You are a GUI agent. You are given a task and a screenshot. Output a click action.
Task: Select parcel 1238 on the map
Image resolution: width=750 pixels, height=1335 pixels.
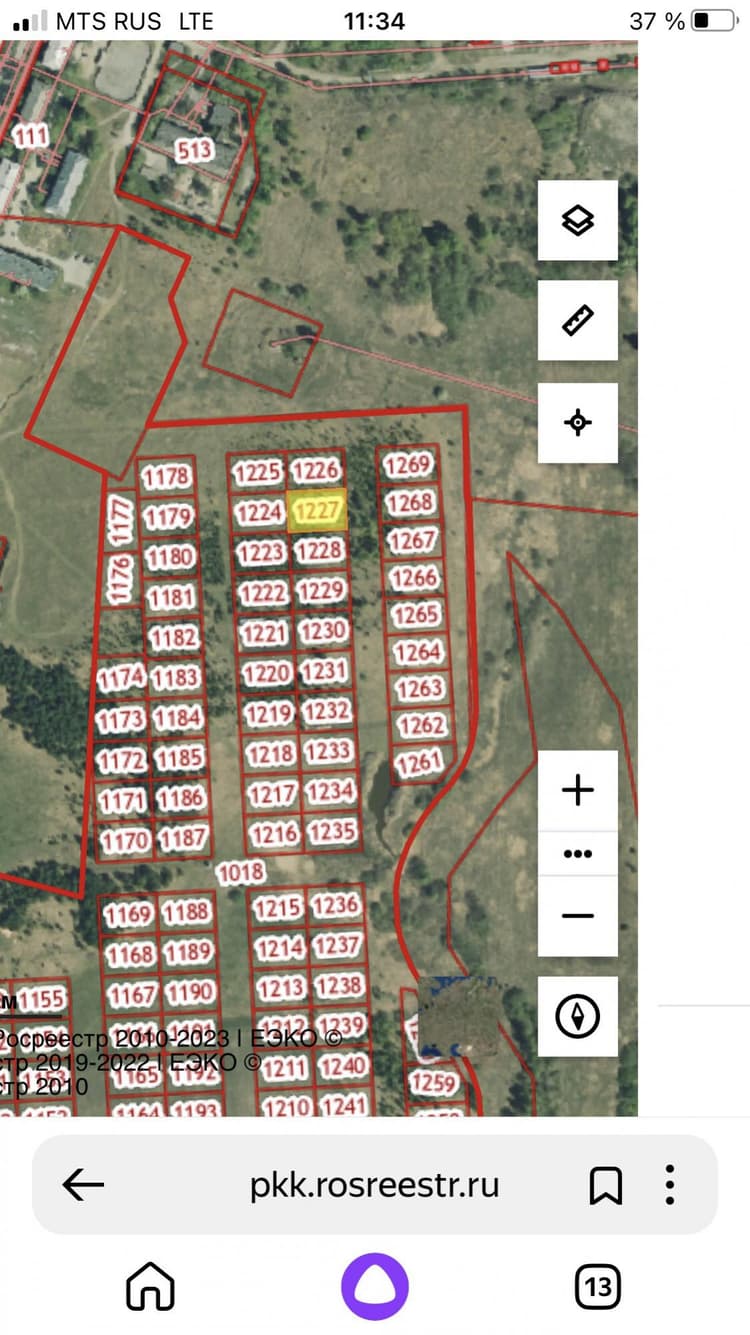click(340, 986)
